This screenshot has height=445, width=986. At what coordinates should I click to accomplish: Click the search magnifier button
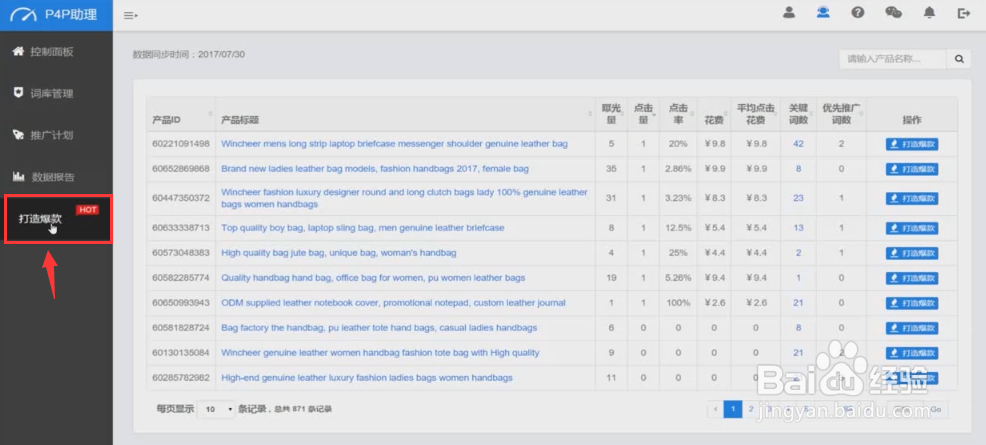(959, 59)
